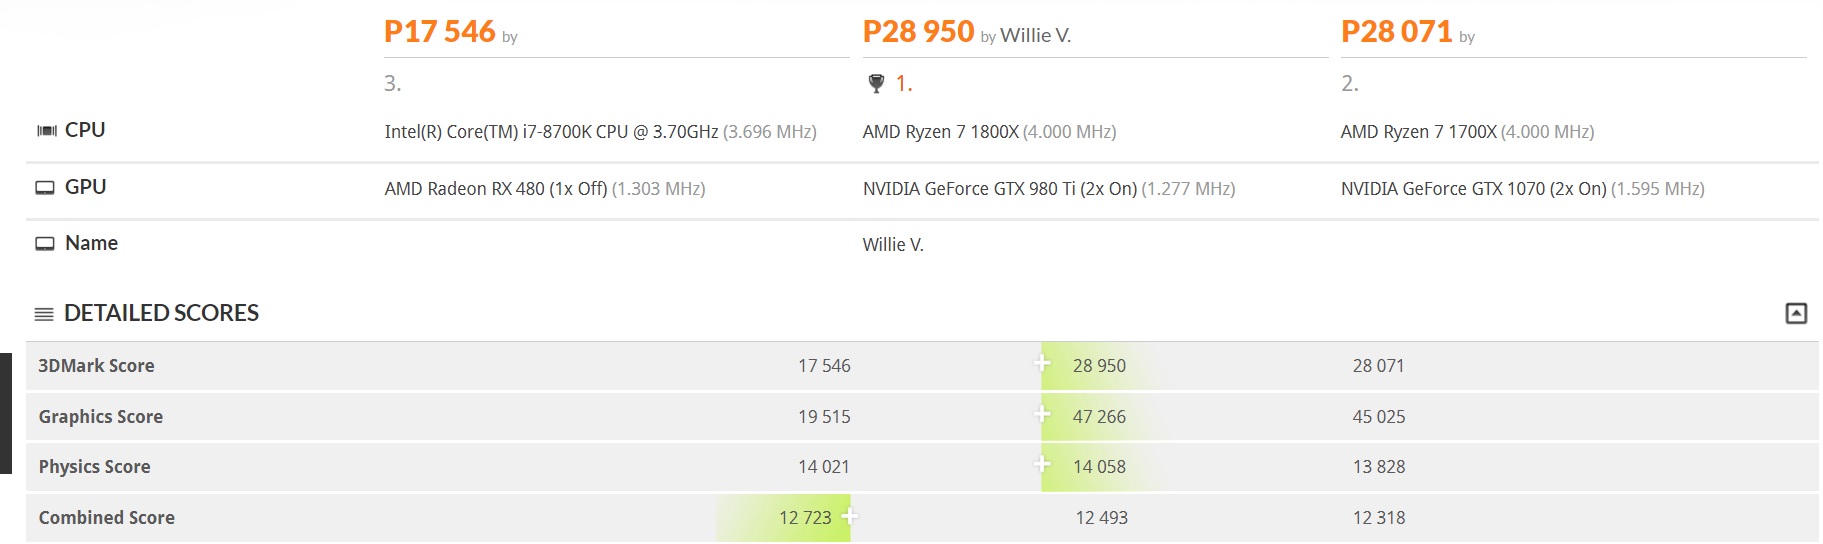
Task: Select the NVIDIA GeForce GTX 1070 entry
Action: click(x=1473, y=189)
